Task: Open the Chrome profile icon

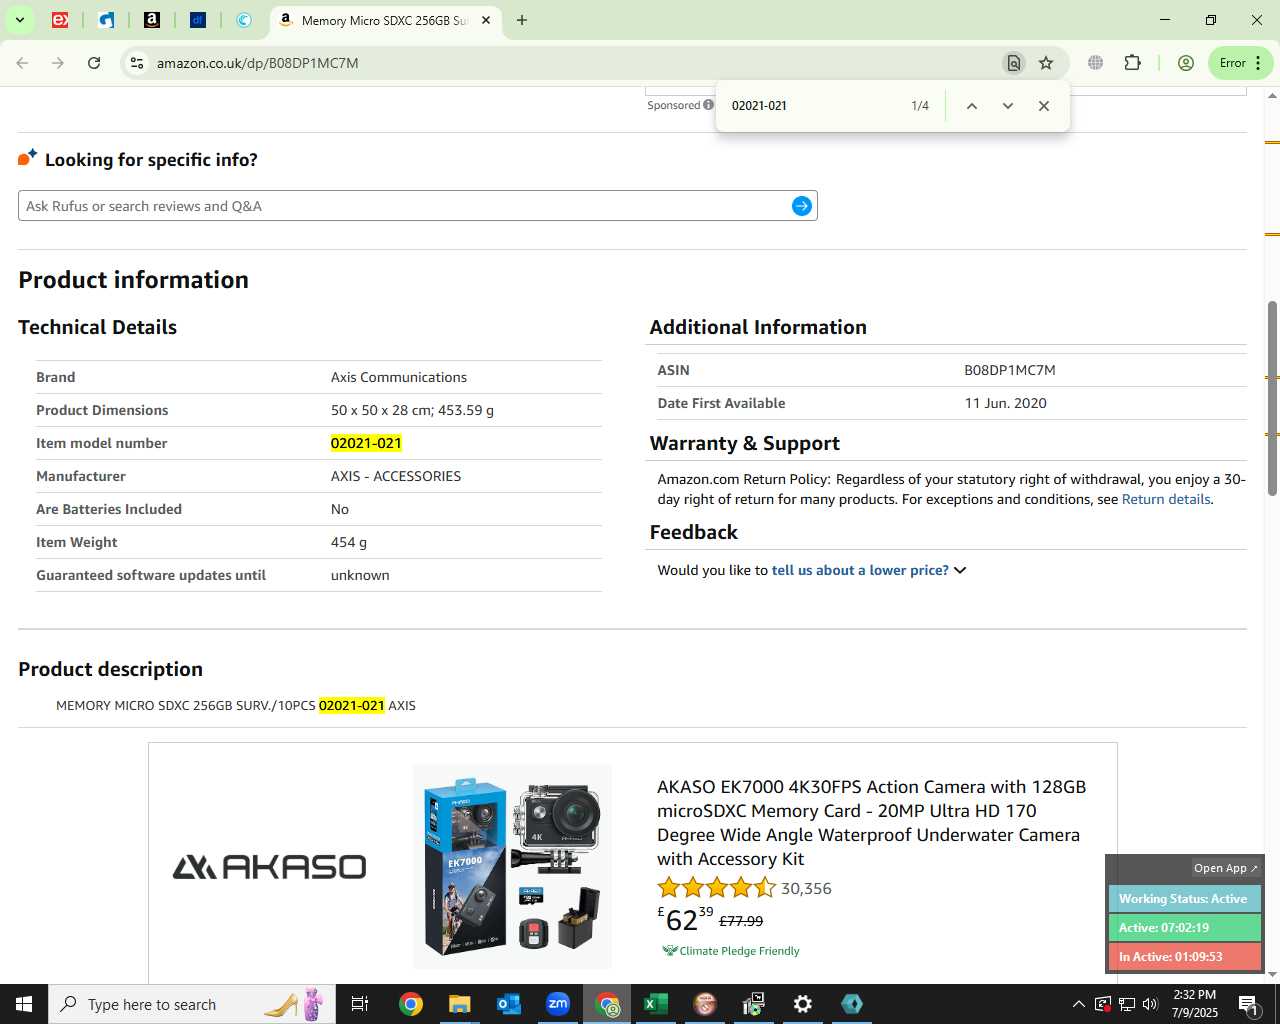Action: 1186,63
